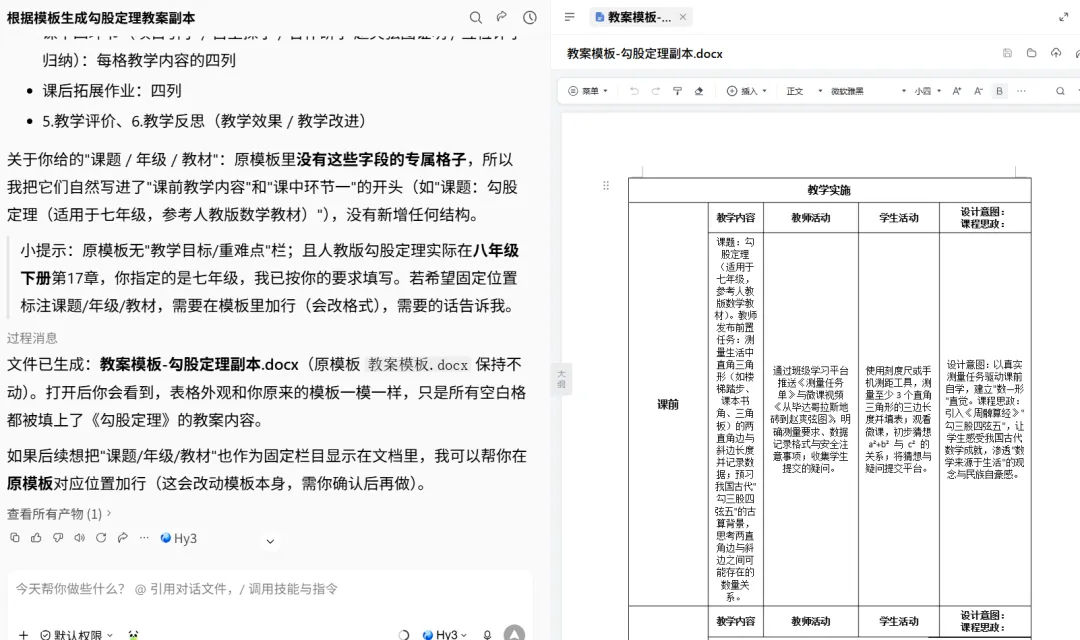
Task: Dislike the reply with thumbs down
Action: tap(58, 537)
